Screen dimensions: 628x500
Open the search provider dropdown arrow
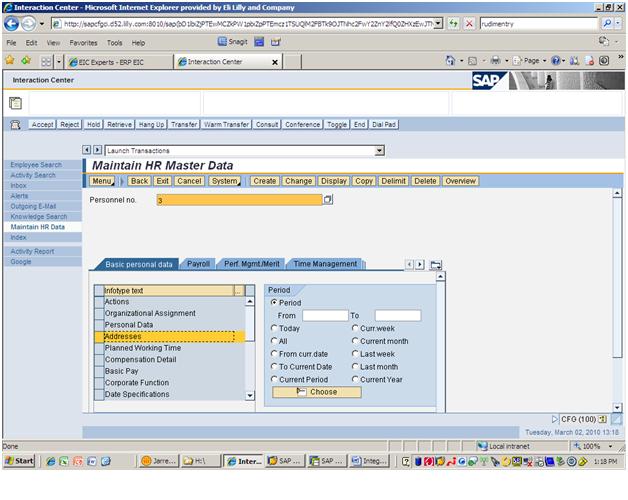pos(618,24)
